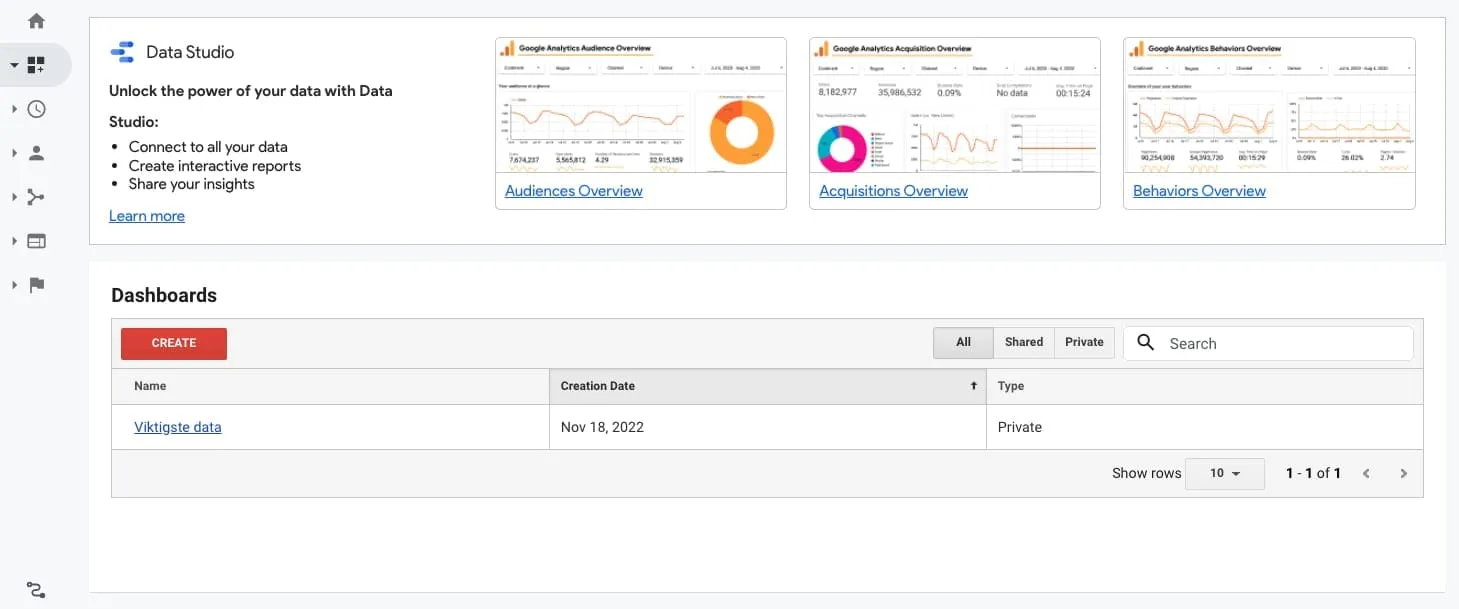Screen dimensions: 1459x609
Task: Open the Acquisition branching-arrows icon
Action: 37,197
